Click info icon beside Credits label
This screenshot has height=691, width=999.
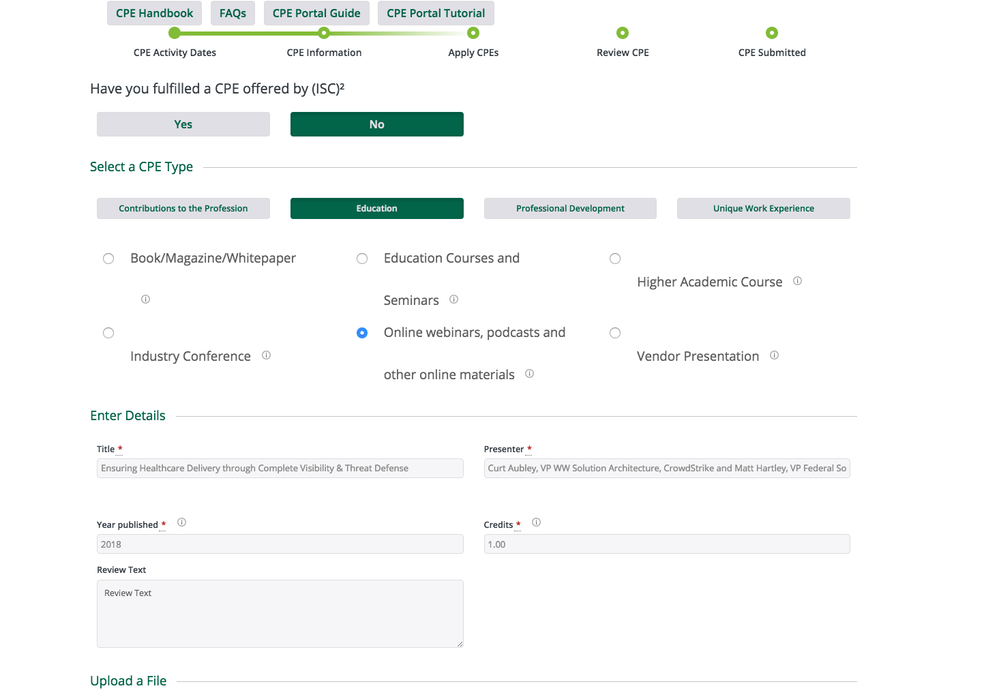pos(536,522)
